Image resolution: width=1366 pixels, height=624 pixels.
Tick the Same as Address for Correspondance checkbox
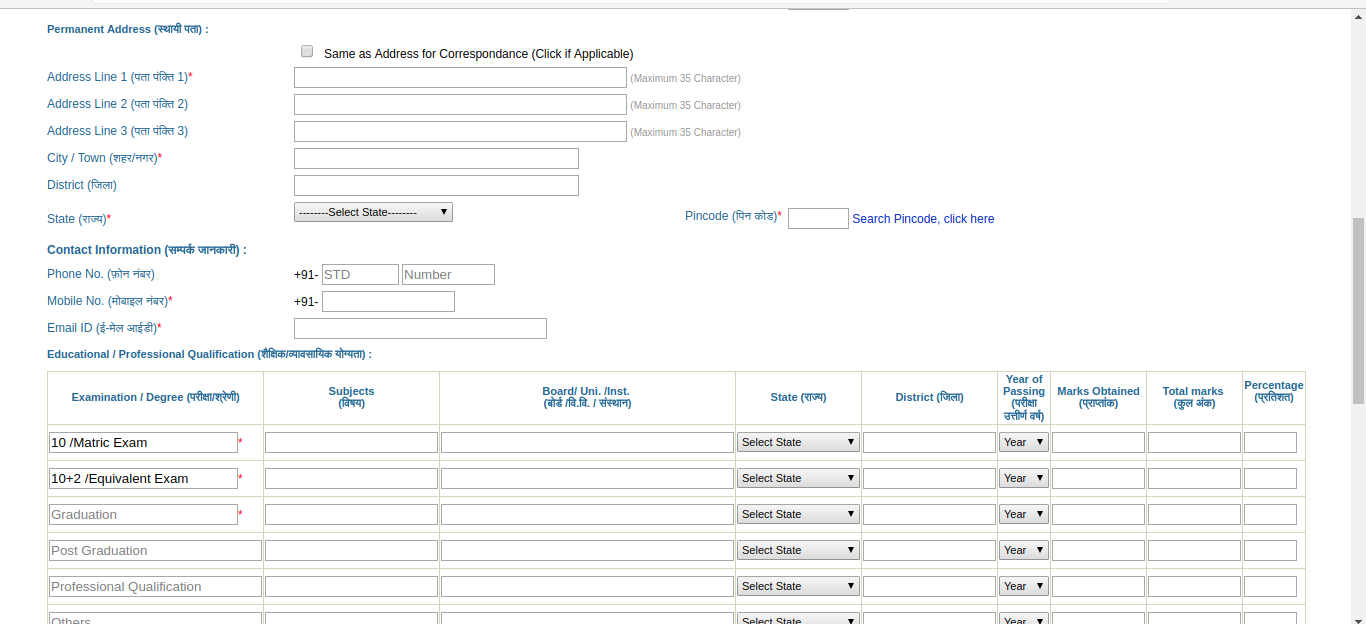(x=307, y=52)
